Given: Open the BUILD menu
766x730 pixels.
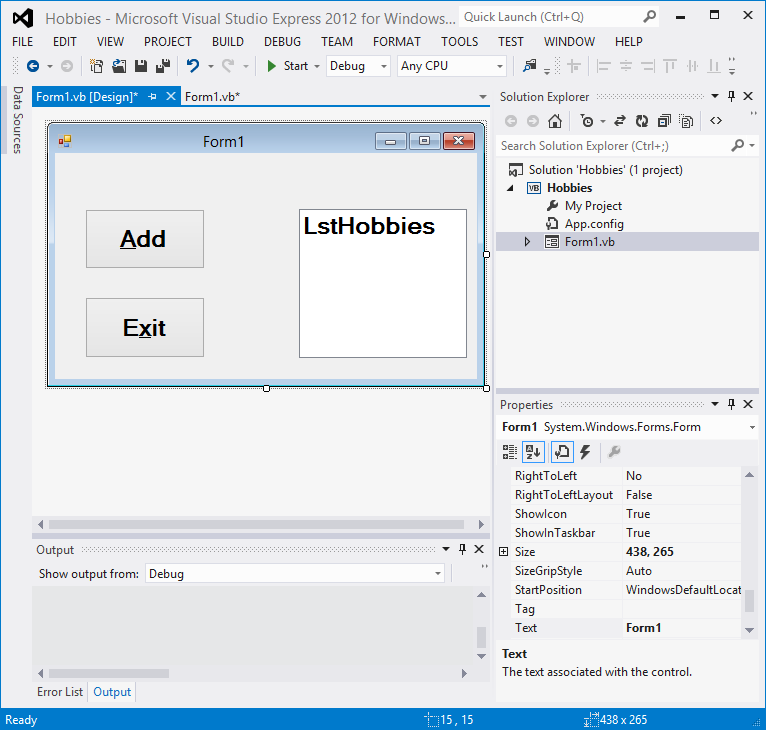Looking at the screenshot, I should (x=228, y=42).
